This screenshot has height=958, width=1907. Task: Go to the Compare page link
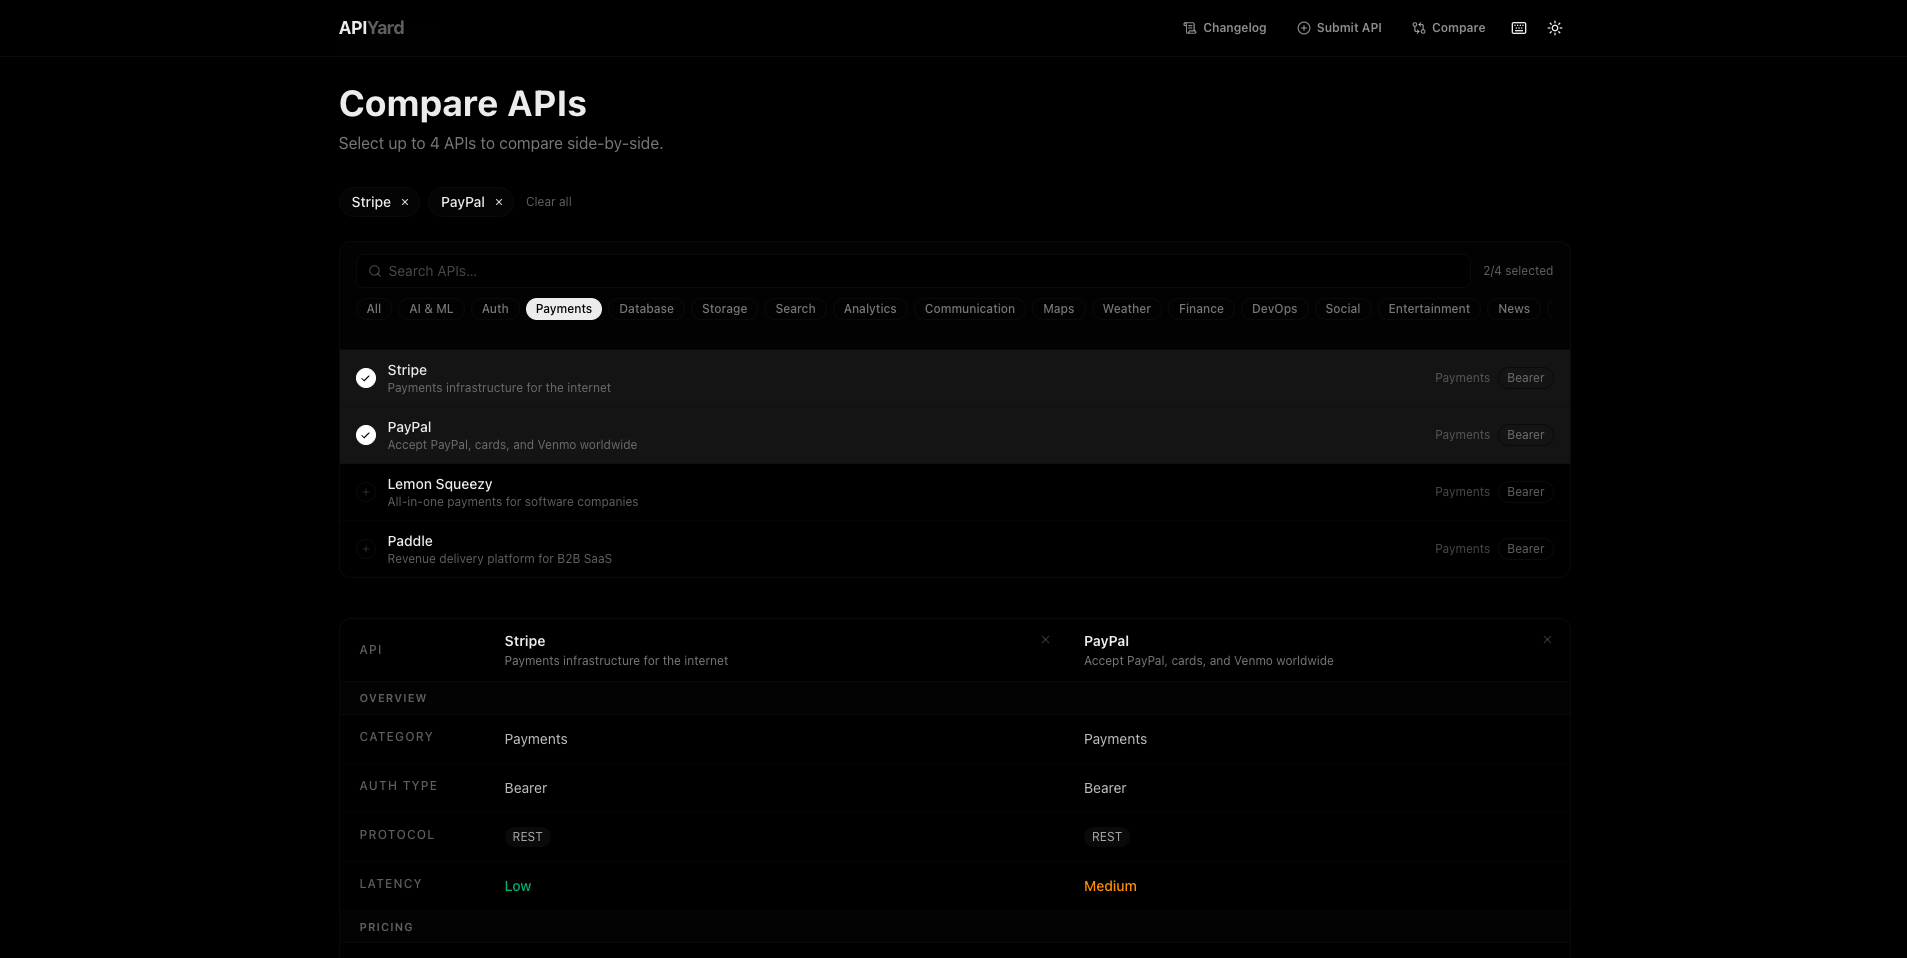pyautogui.click(x=1448, y=28)
